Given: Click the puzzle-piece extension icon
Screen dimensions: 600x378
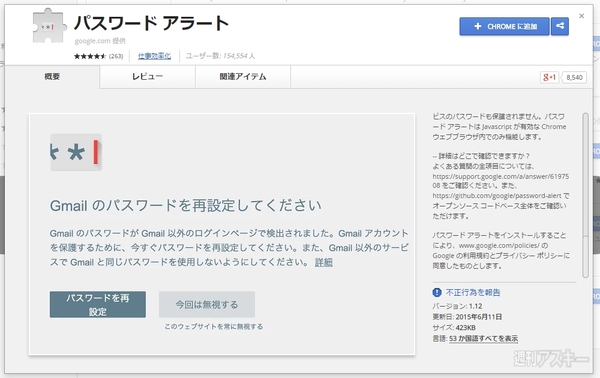Looking at the screenshot, I should click(49, 26).
